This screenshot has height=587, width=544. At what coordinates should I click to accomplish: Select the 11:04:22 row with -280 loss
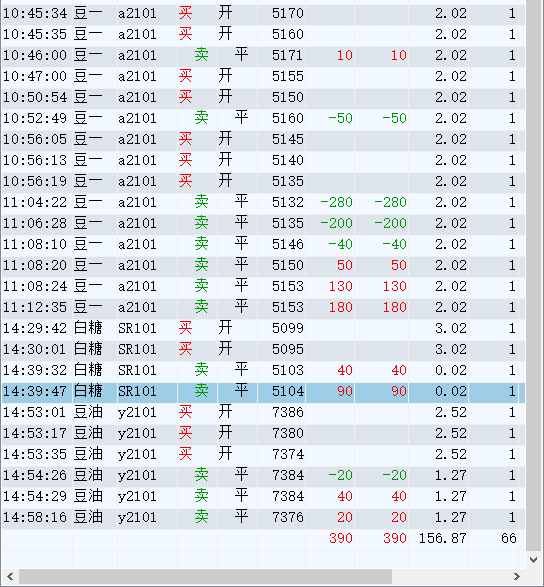tap(263, 203)
